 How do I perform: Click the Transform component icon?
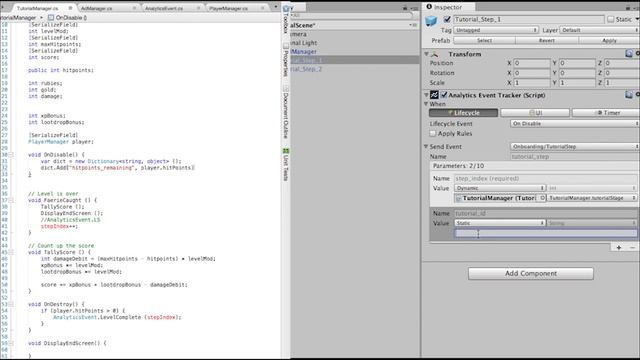(x=435, y=54)
